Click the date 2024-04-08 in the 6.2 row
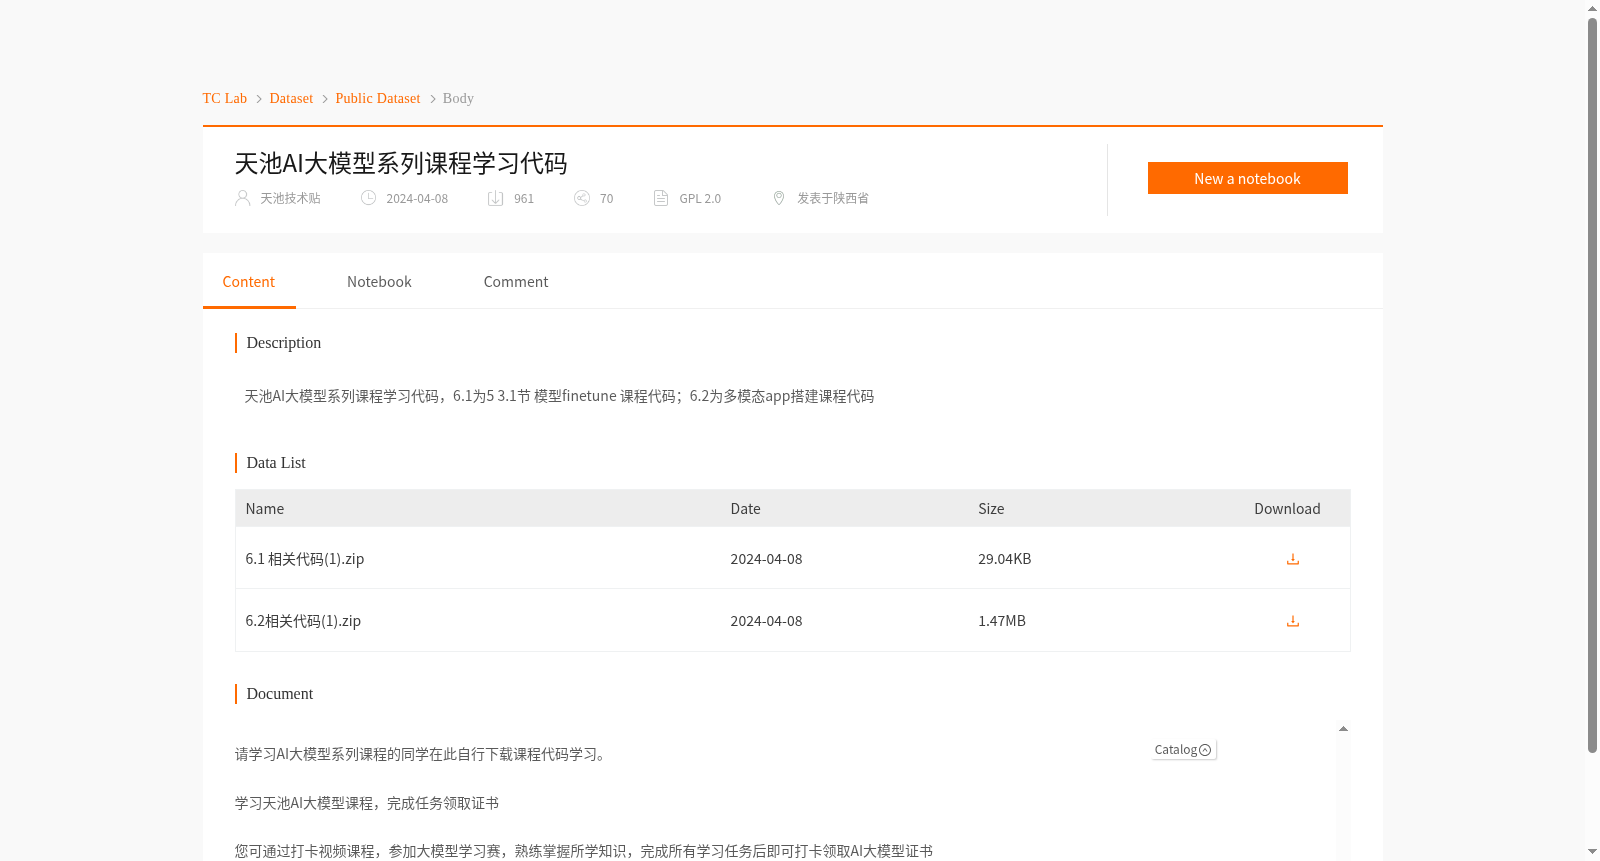 tap(766, 621)
